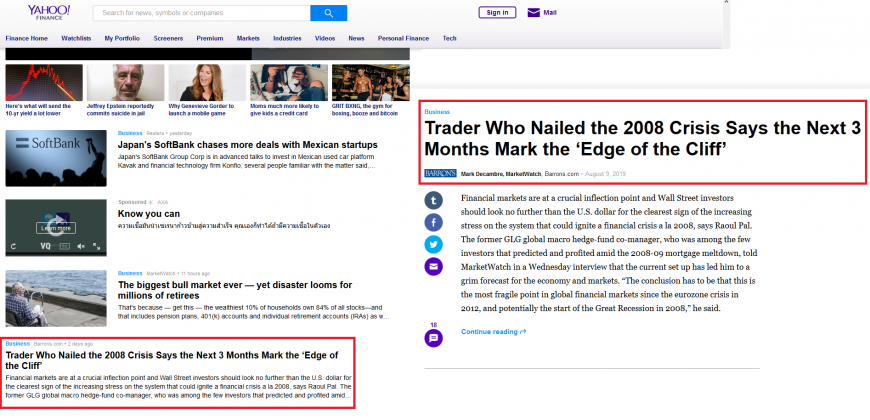Click author name Mark Decambre, MarketWatch
The image size is (870, 420).
pos(501,174)
